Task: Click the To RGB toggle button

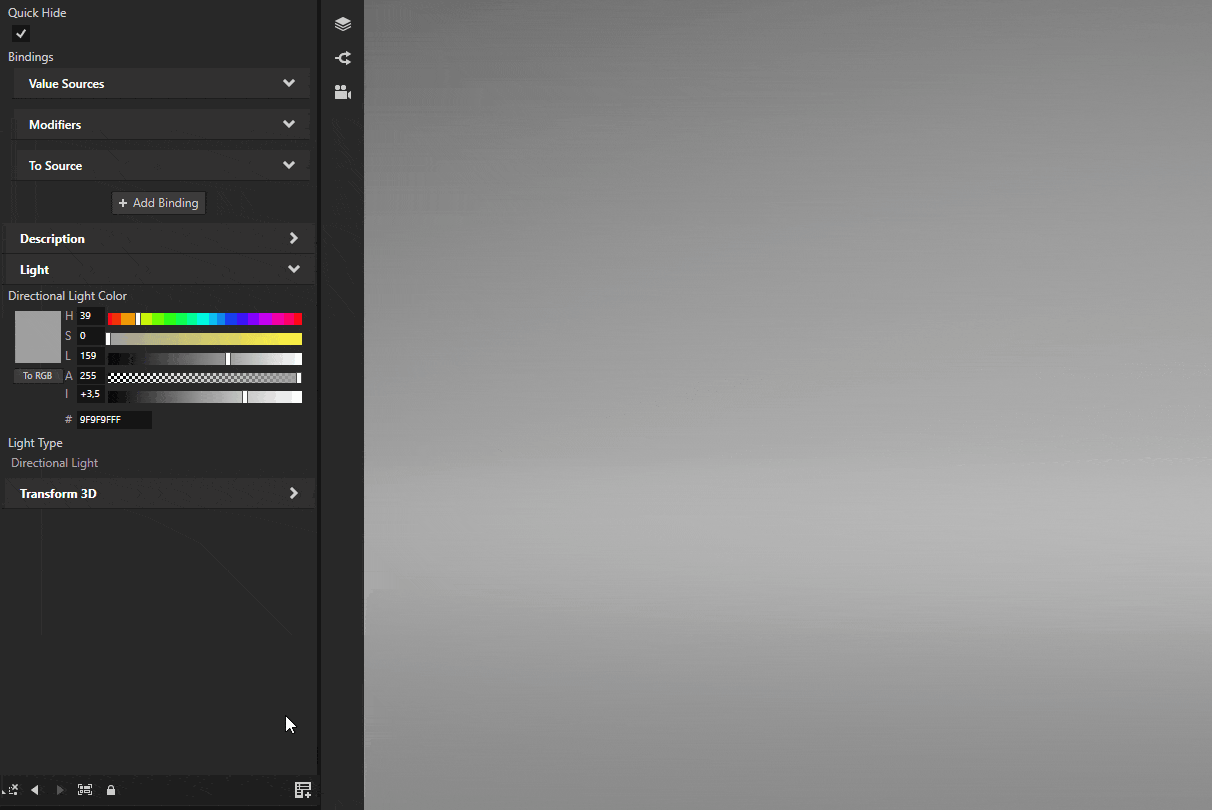Action: [37, 375]
